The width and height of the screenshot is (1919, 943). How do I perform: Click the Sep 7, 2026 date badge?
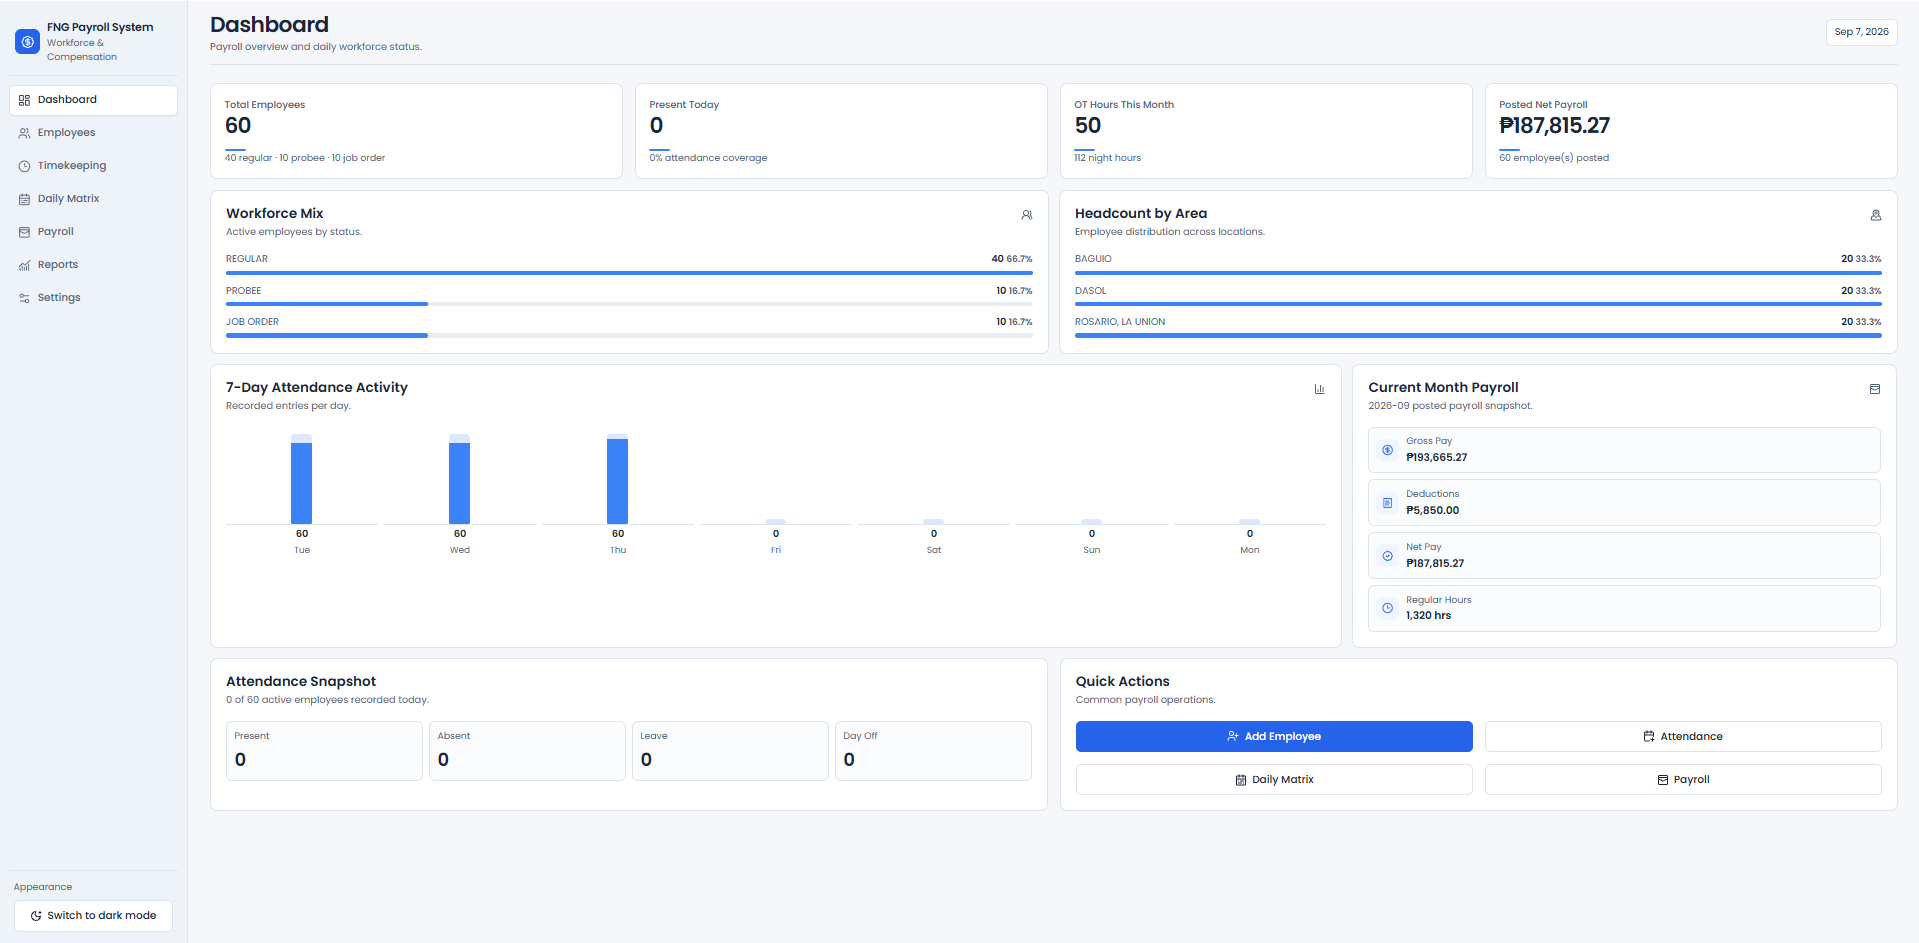(1861, 32)
